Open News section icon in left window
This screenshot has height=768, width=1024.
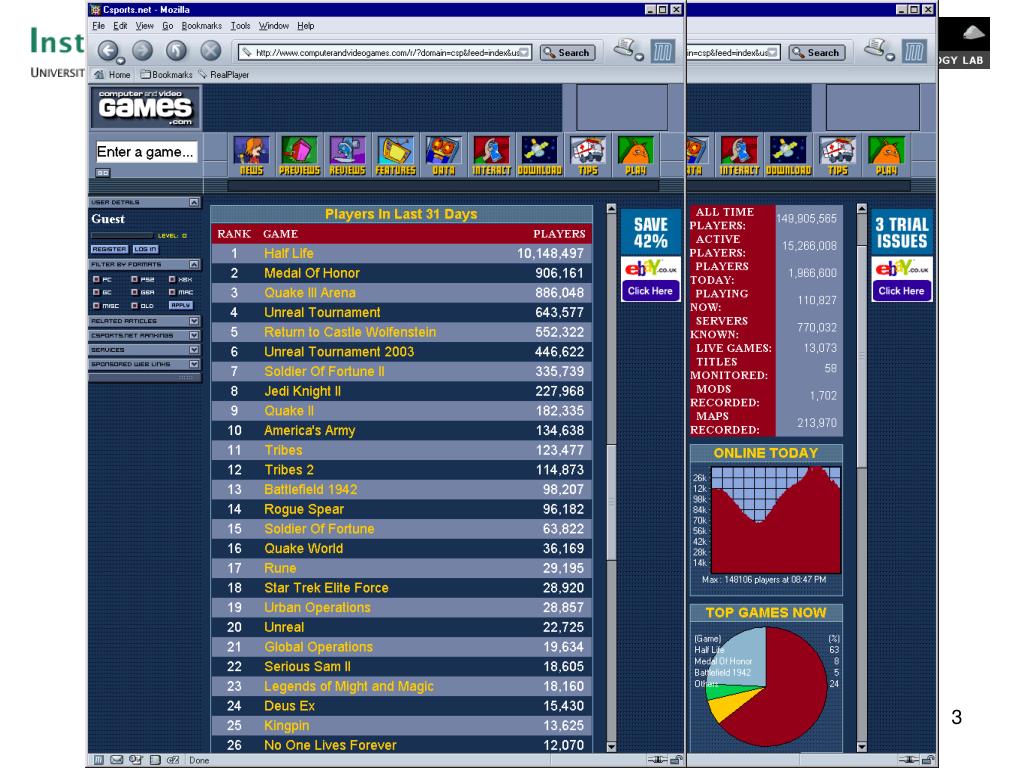[x=251, y=156]
